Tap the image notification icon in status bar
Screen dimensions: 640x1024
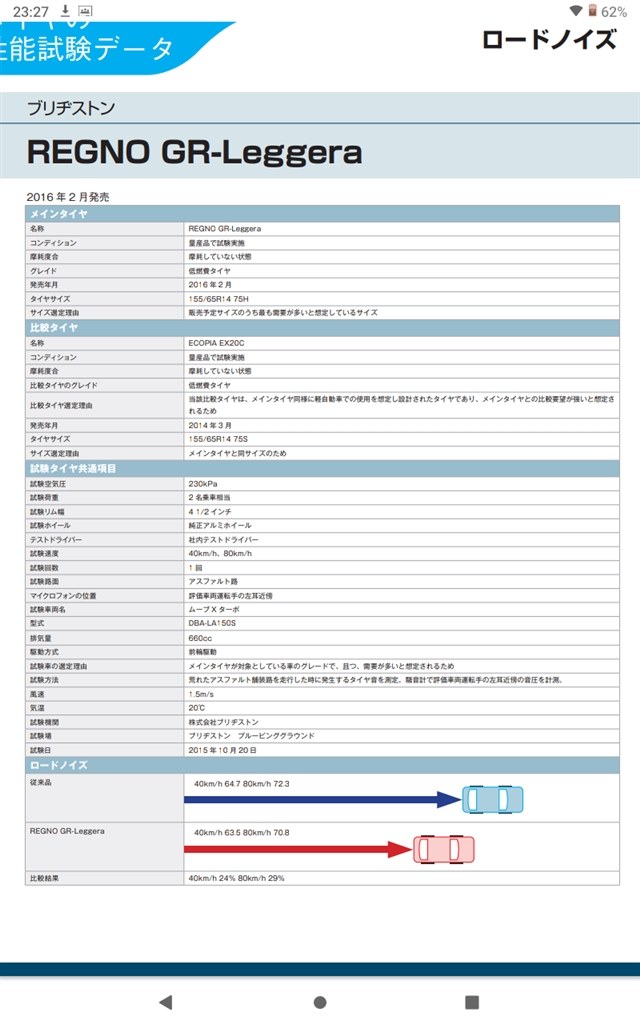pyautogui.click(x=85, y=11)
